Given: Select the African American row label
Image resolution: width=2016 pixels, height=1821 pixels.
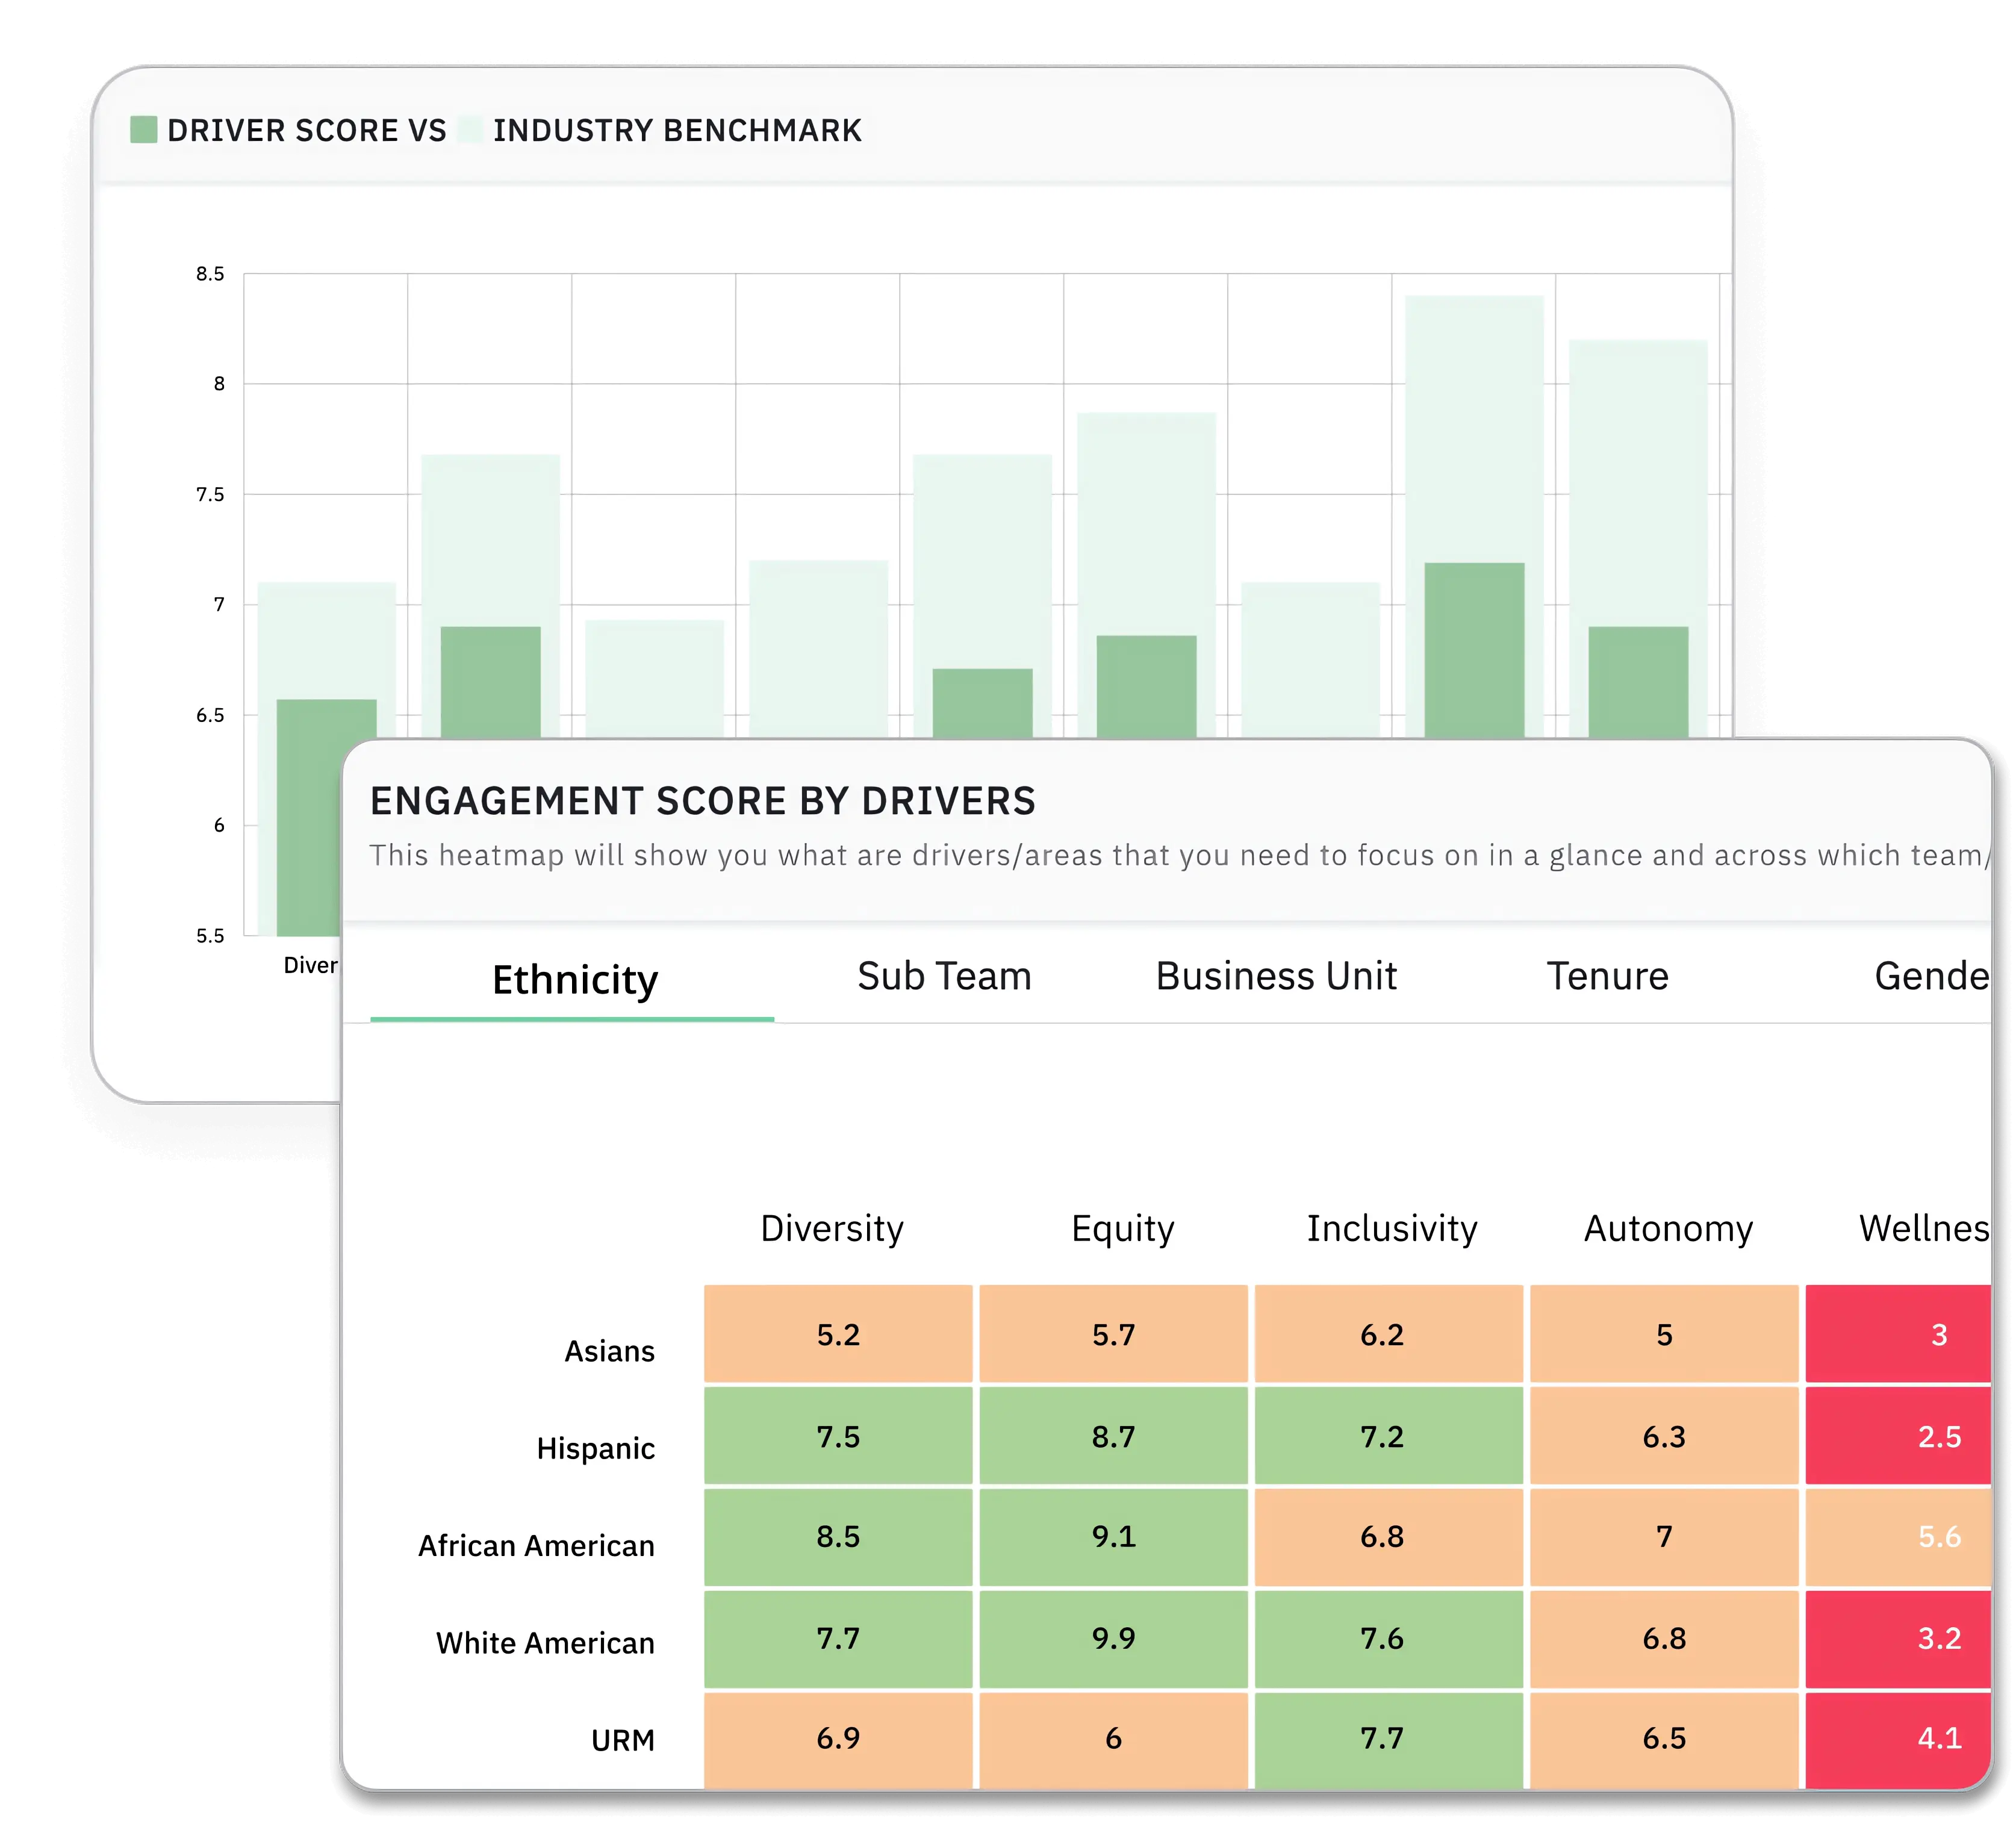Looking at the screenshot, I should (536, 1545).
